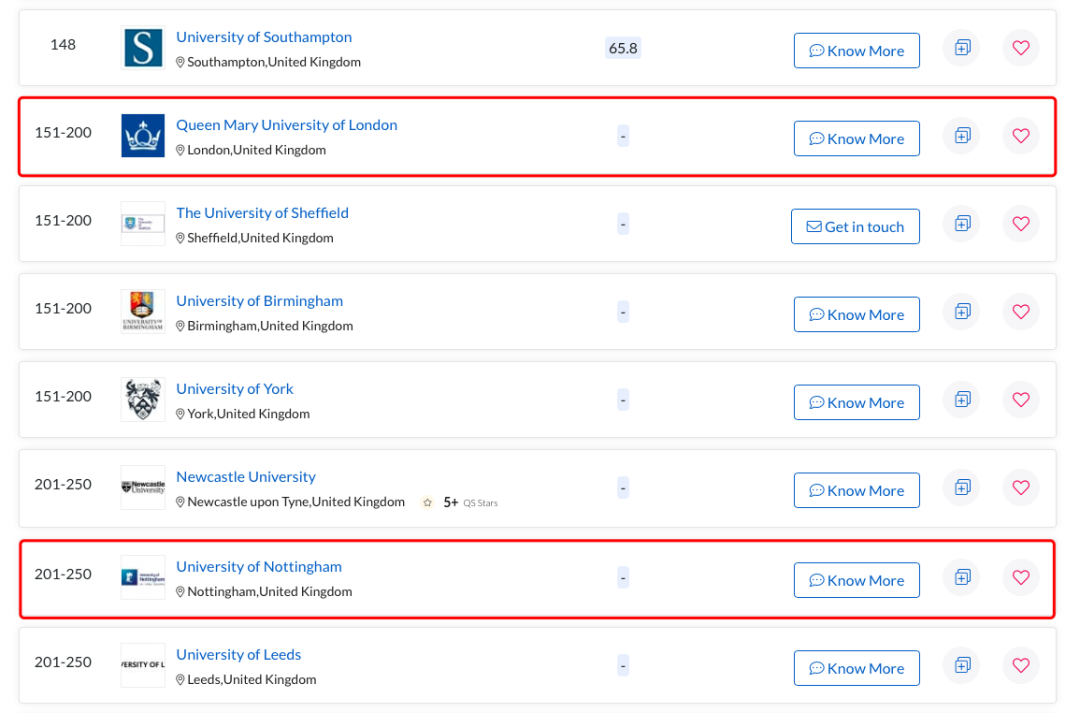This screenshot has width=1080, height=713.
Task: Add Newcastle University to compare list
Action: point(962,488)
